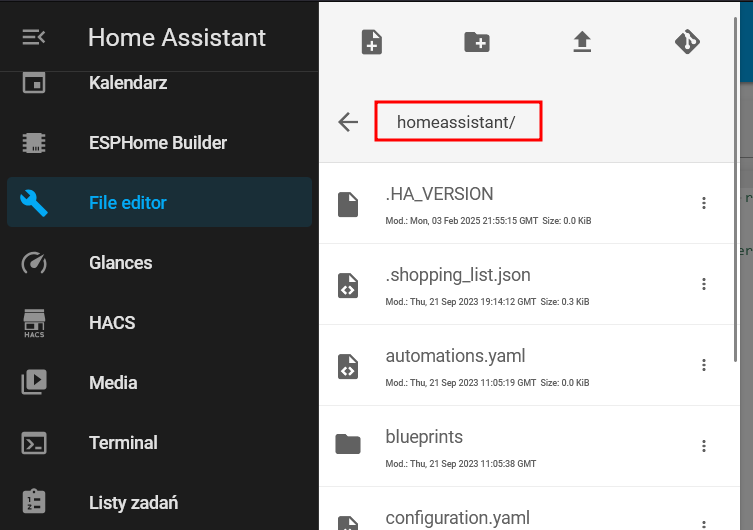Click the homeassistant/ path label

click(456, 122)
